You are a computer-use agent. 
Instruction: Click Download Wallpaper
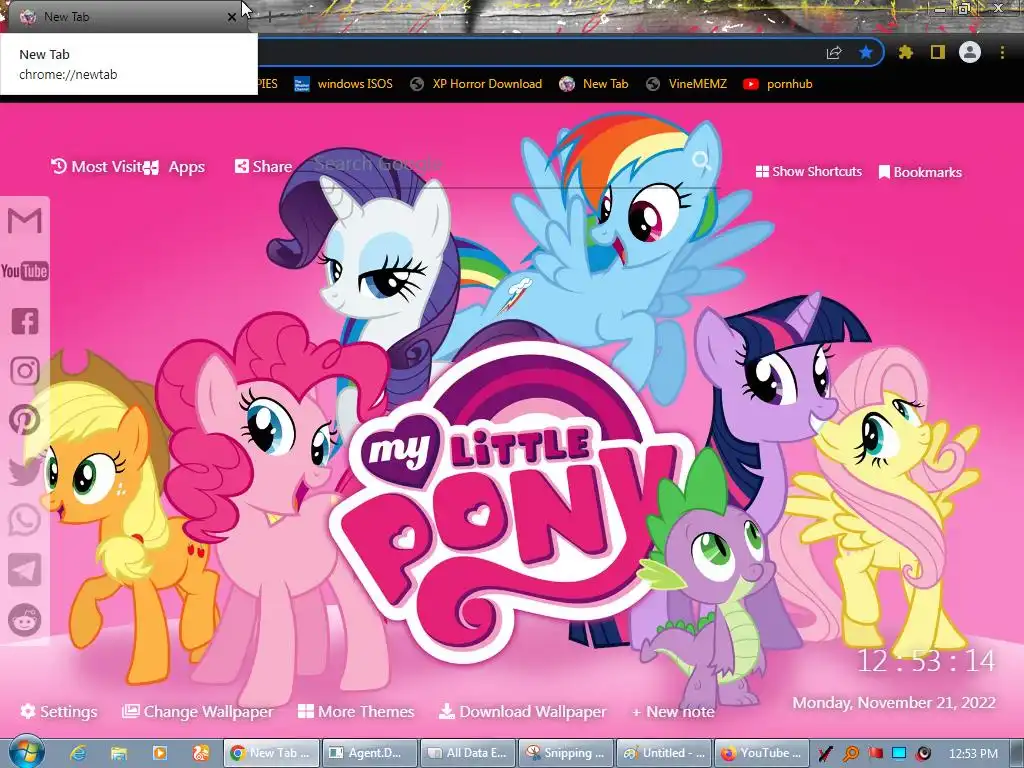pos(522,711)
